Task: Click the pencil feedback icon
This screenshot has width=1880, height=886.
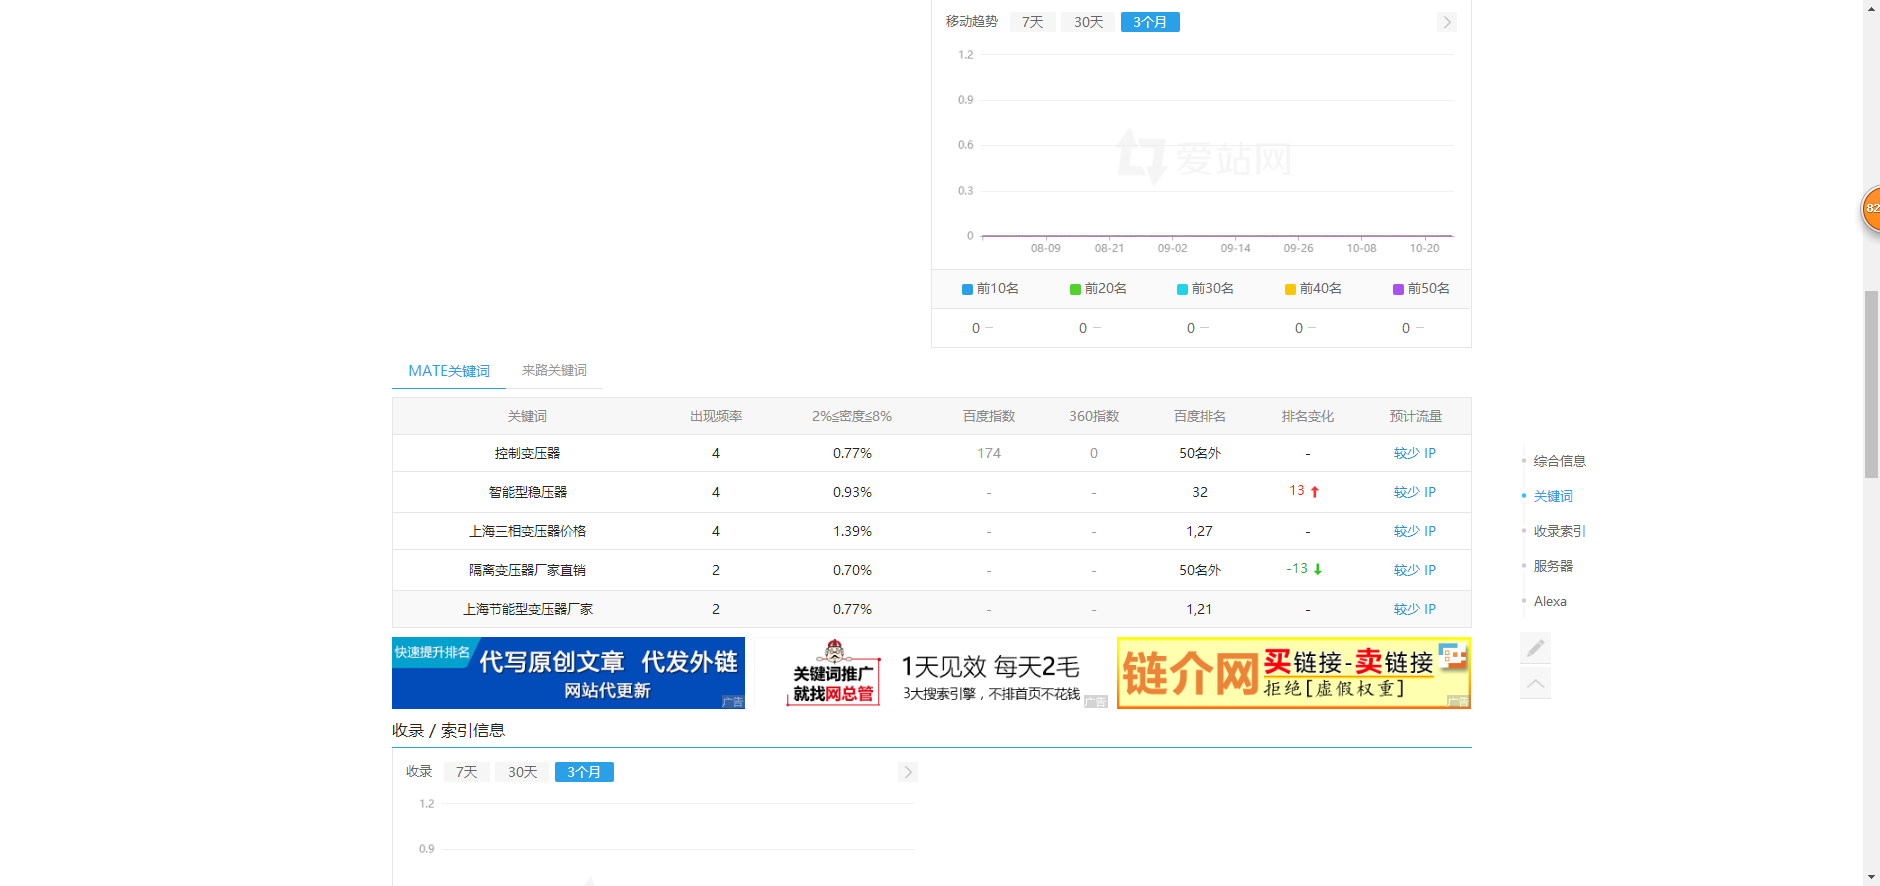Action: pos(1535,648)
